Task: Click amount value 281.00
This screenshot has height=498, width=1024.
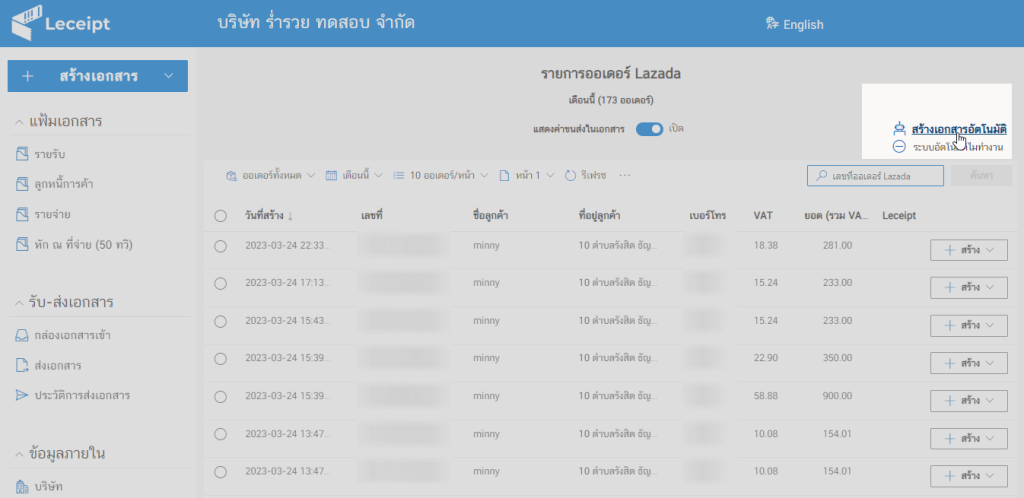Action: (x=837, y=245)
